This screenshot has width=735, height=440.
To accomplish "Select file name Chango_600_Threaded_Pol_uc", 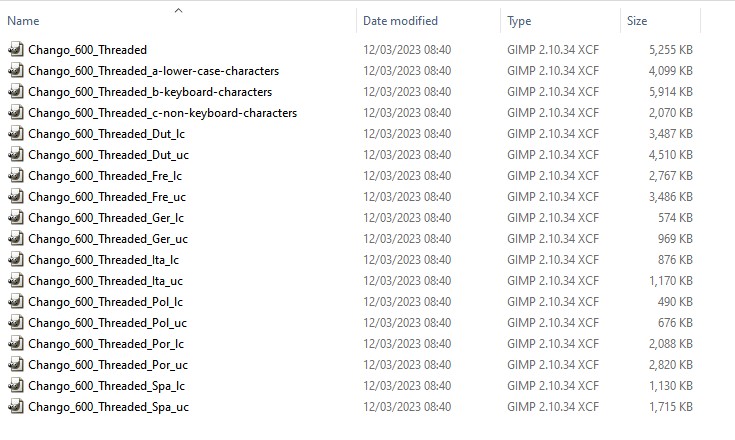I will click(x=107, y=323).
